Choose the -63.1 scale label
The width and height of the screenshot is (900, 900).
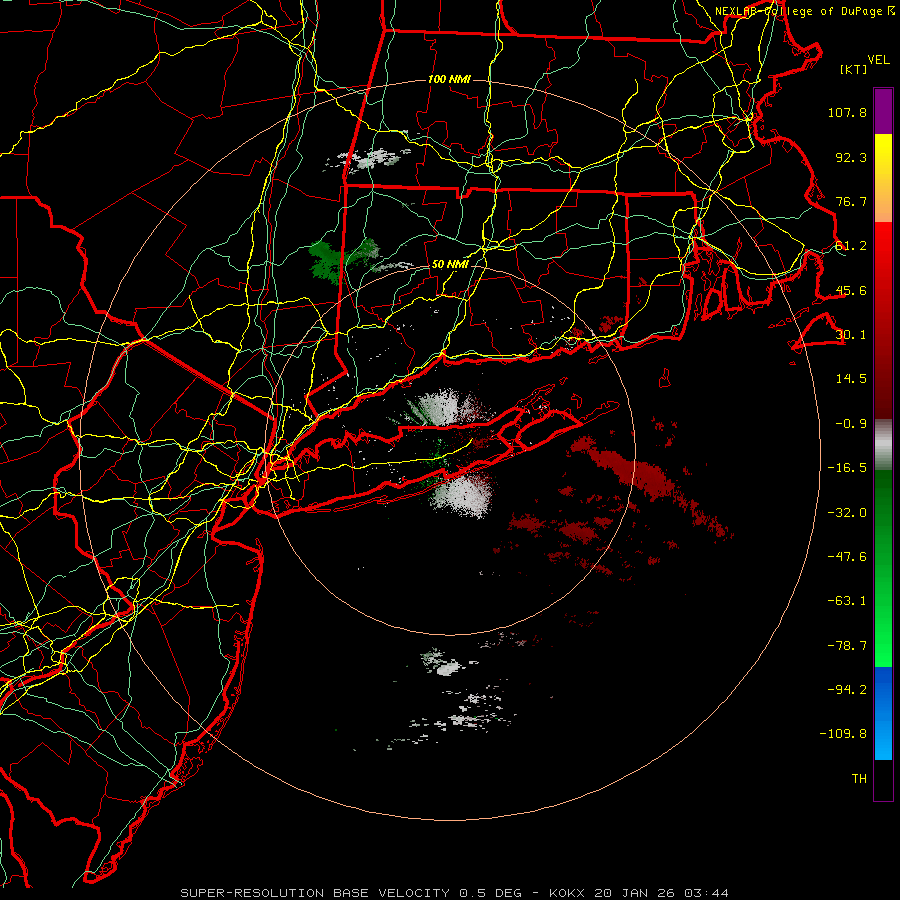[x=847, y=601]
